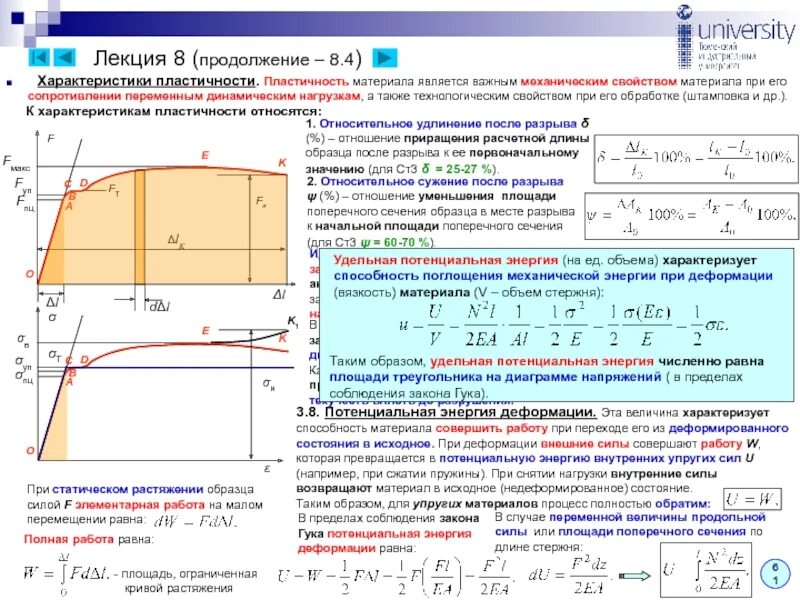This screenshot has width=800, height=600.
Task: Click the W integral formula at bottom left
Action: tap(66, 574)
